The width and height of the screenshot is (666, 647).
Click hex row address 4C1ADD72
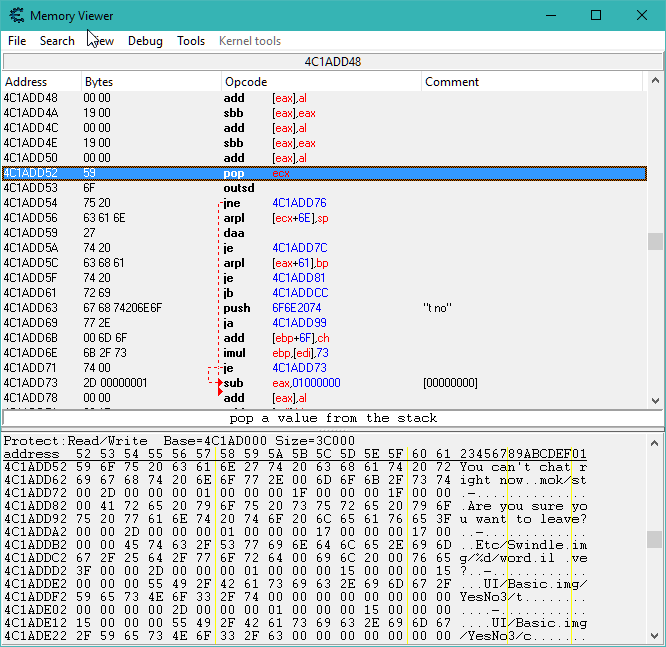35,493
